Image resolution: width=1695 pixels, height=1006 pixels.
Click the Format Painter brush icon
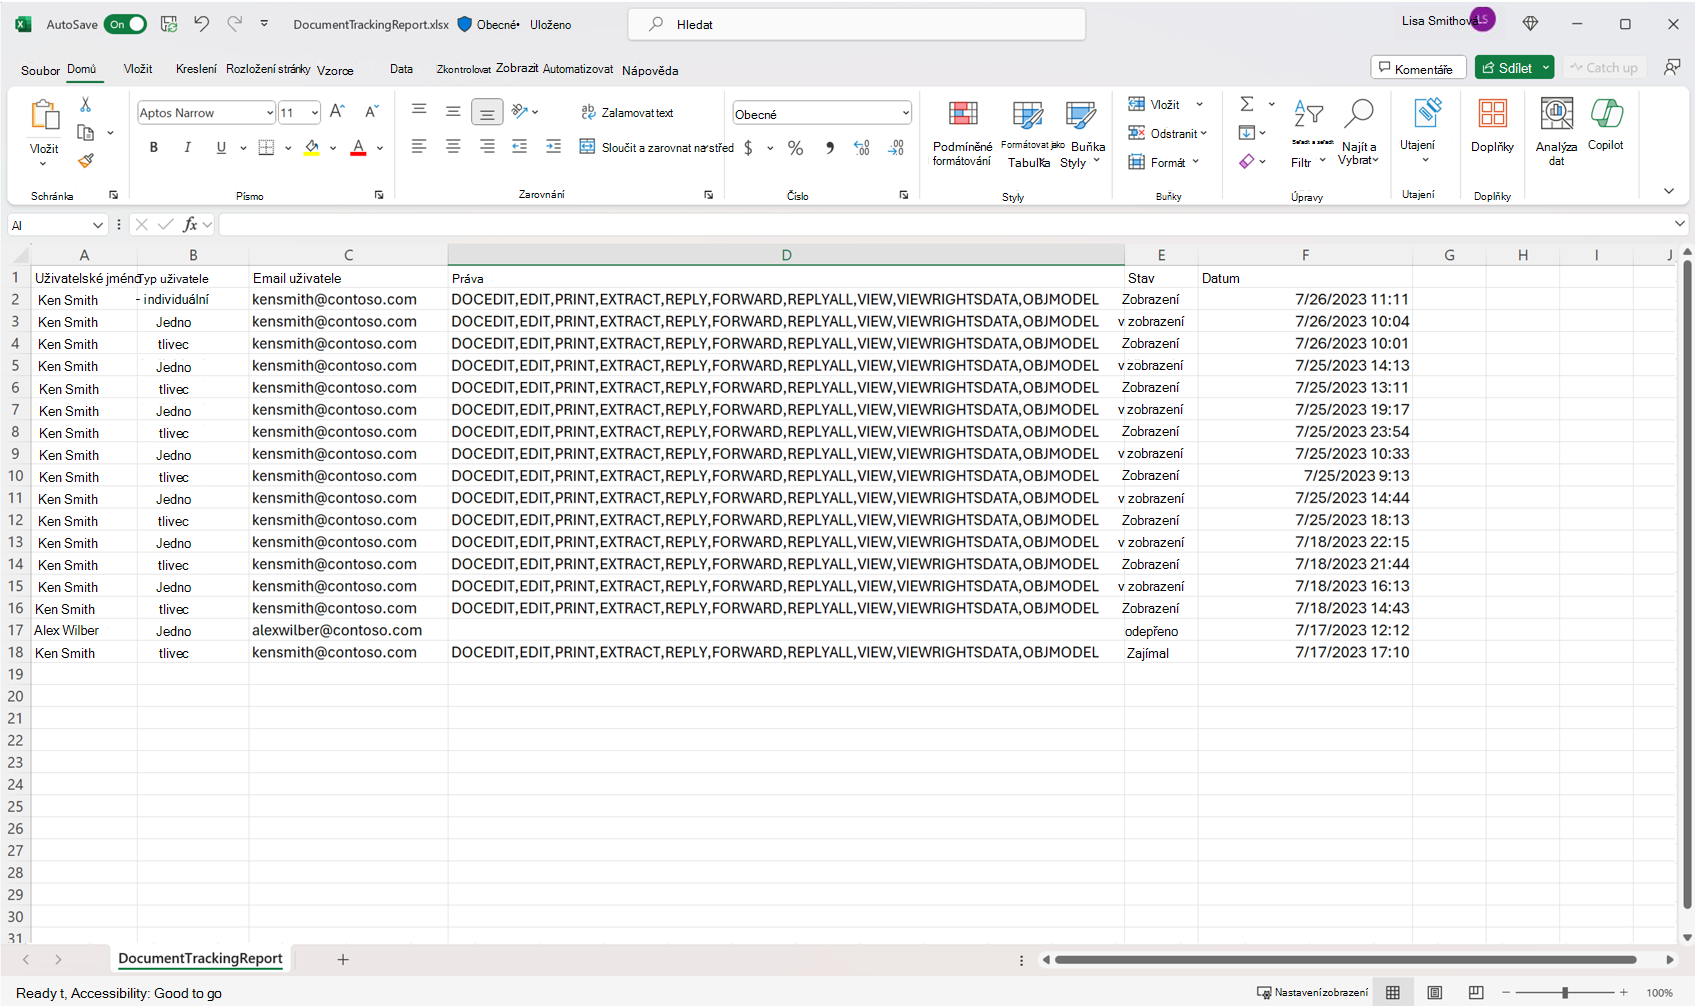click(86, 160)
